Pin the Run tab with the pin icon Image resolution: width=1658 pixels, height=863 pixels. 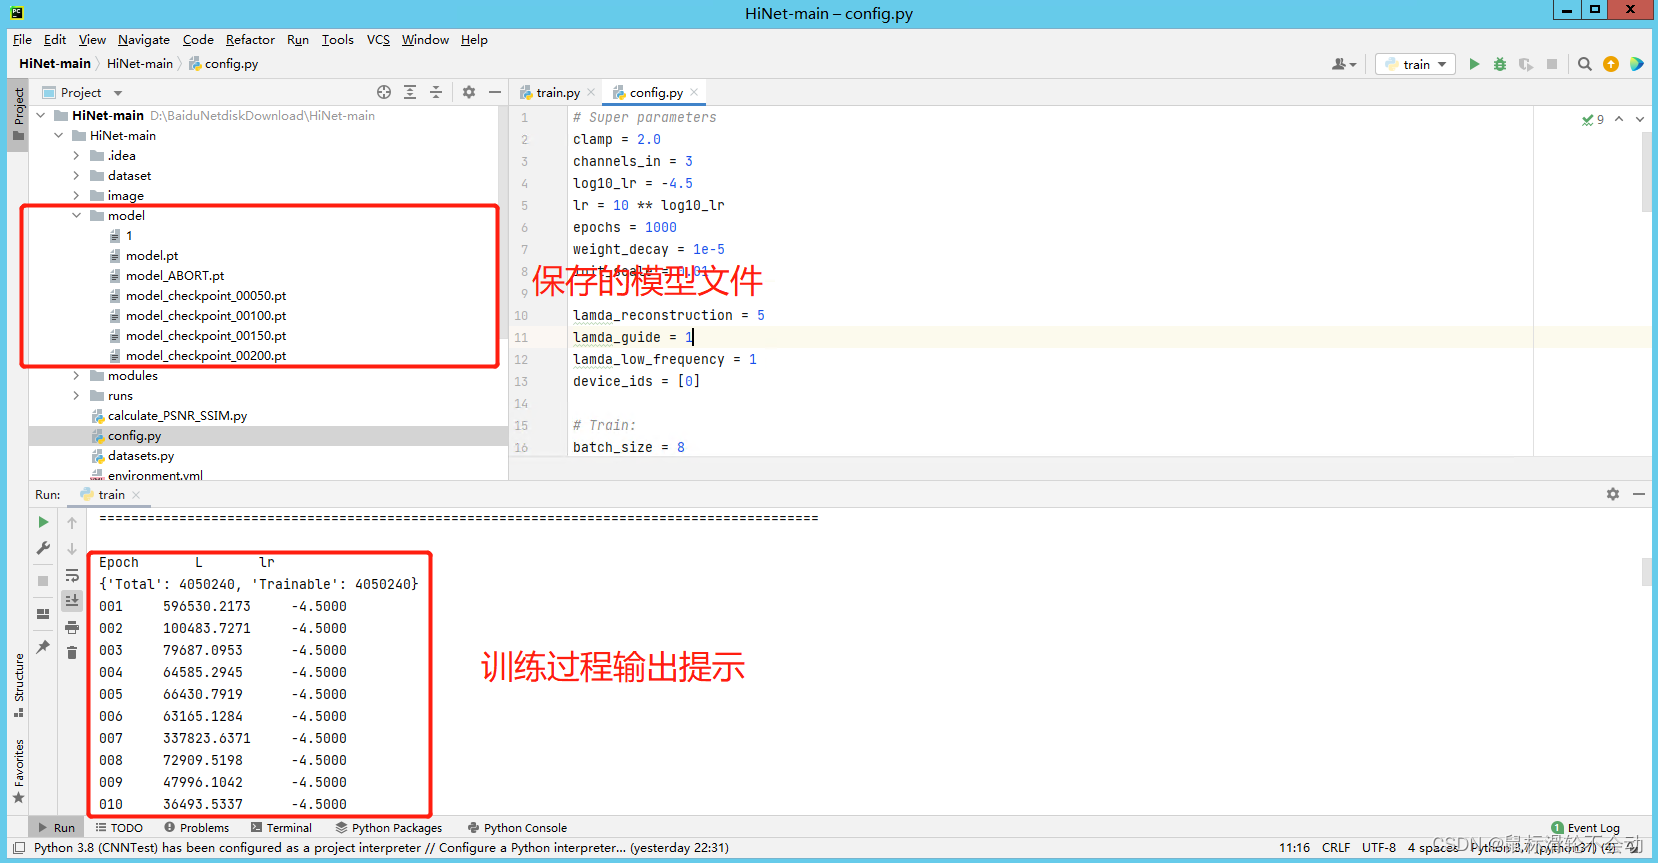(x=43, y=647)
